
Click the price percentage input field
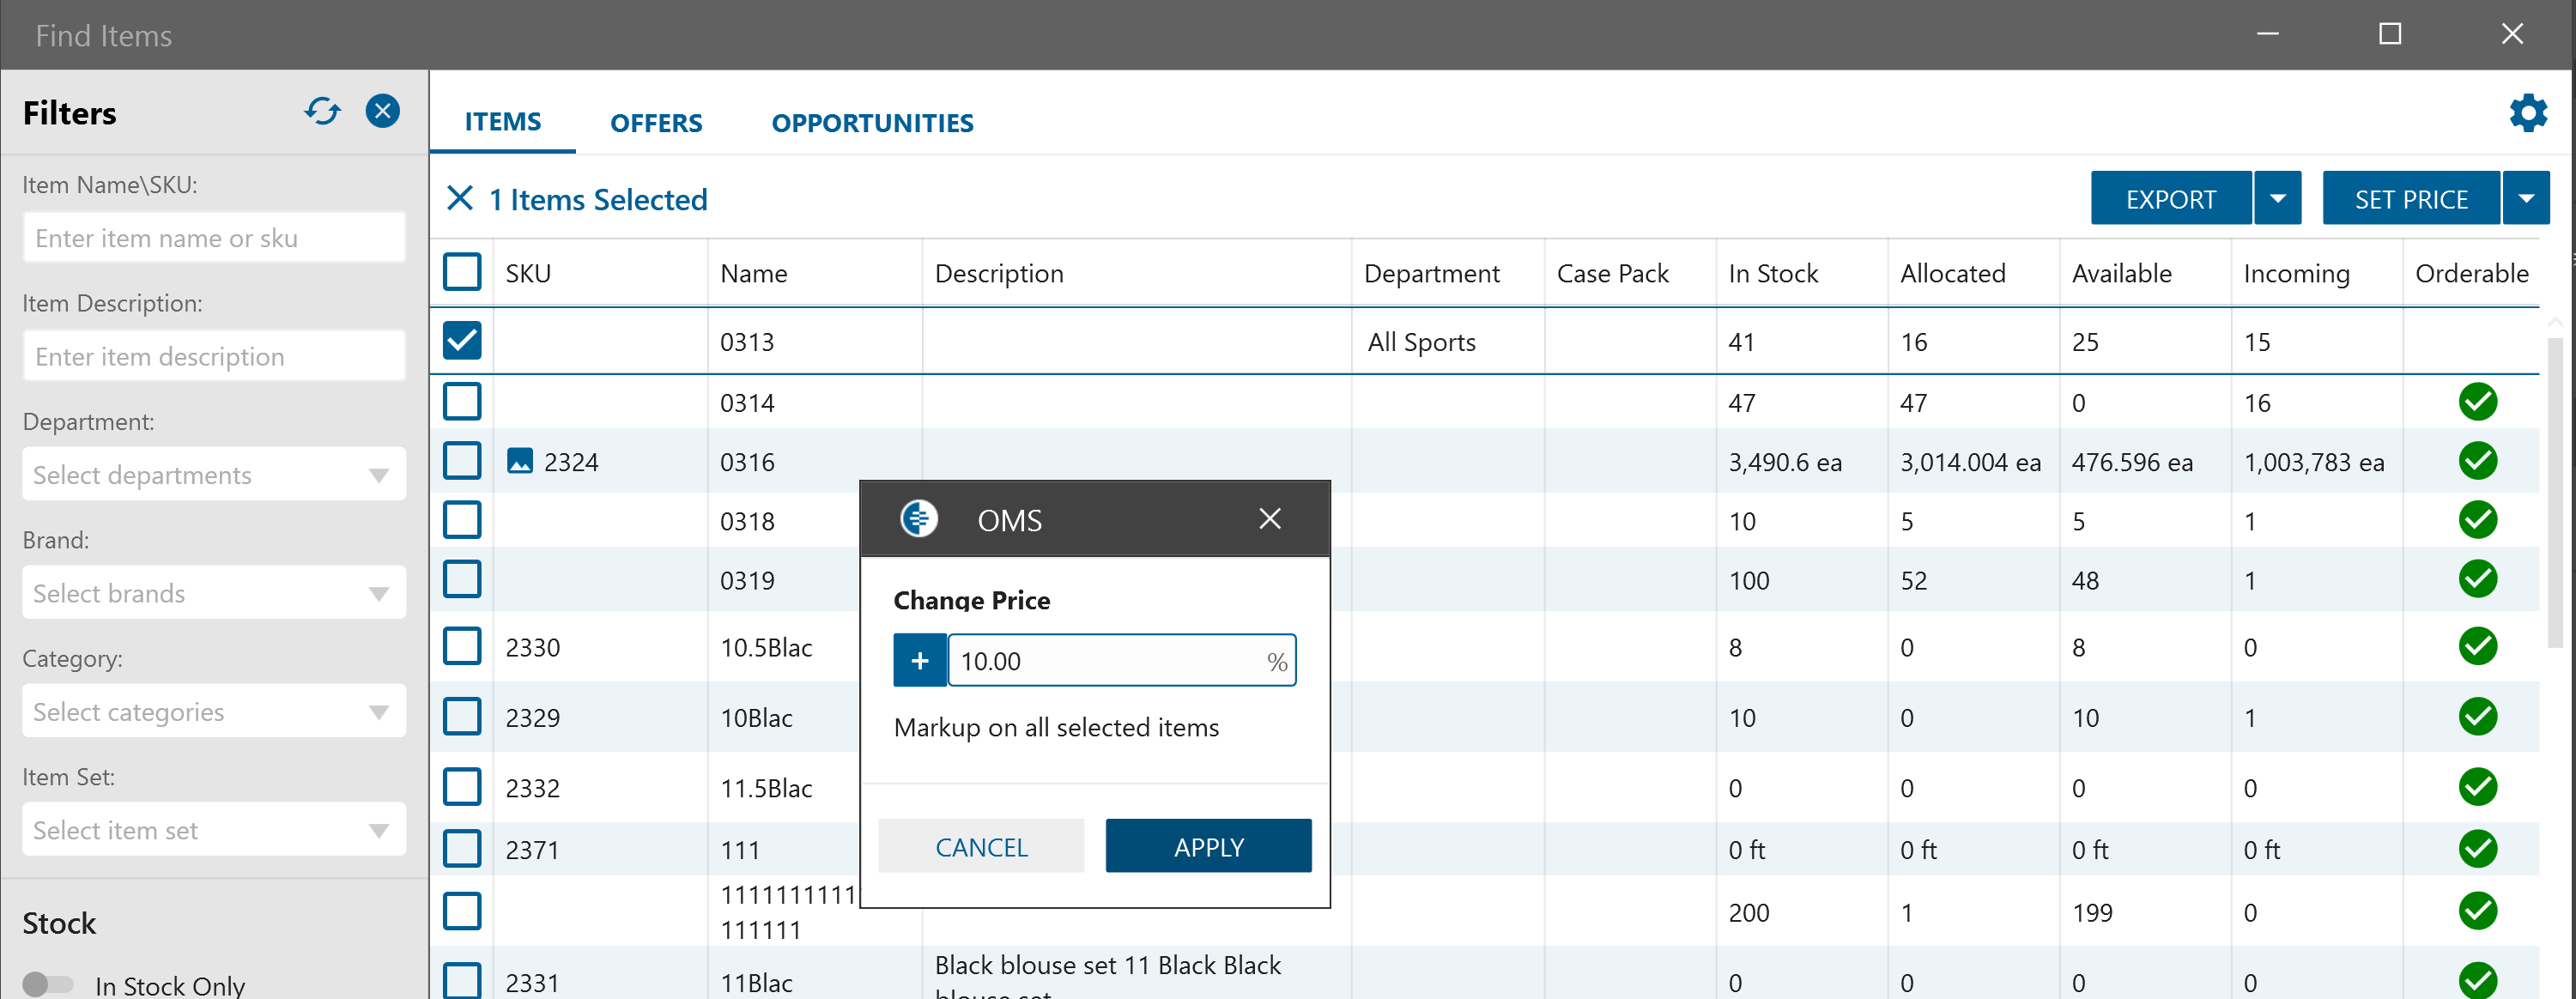click(1105, 661)
